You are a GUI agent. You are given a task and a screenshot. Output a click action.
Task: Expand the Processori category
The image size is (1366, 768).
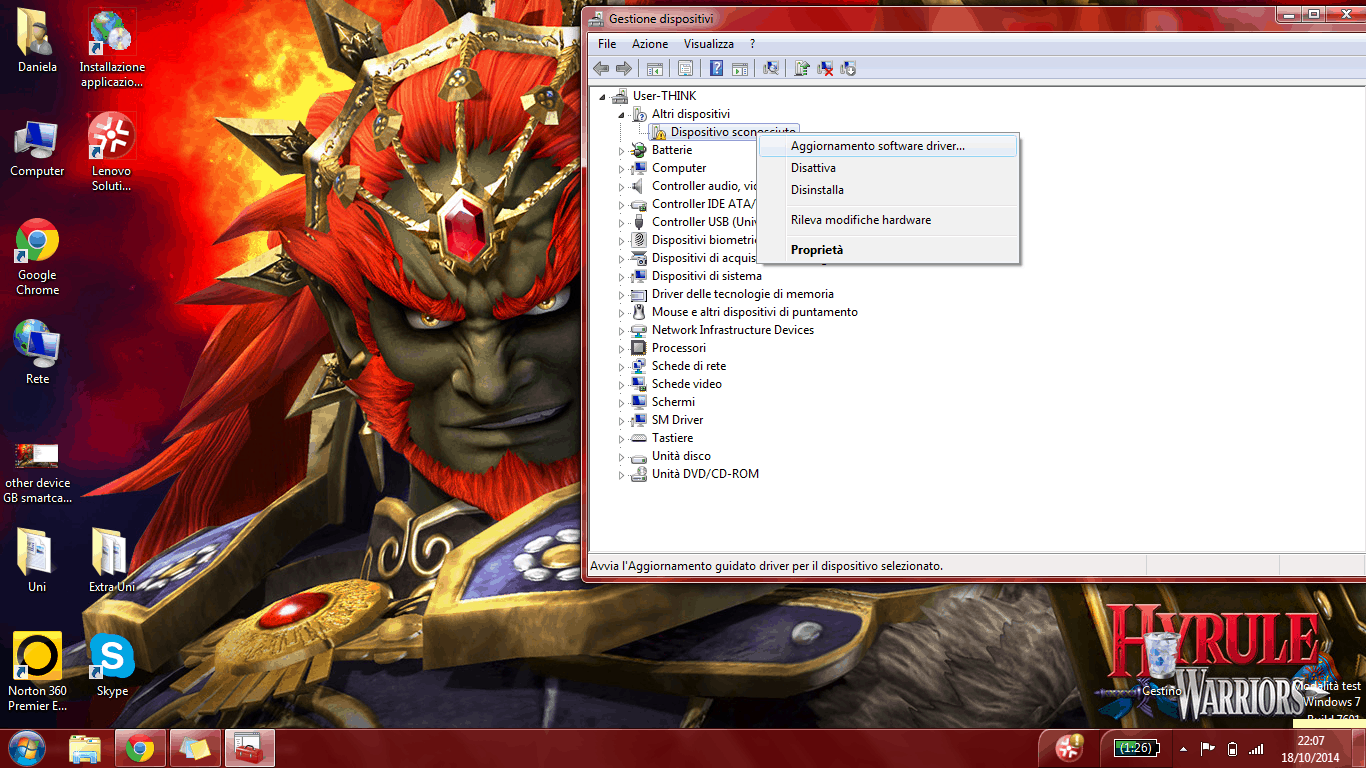tap(621, 349)
